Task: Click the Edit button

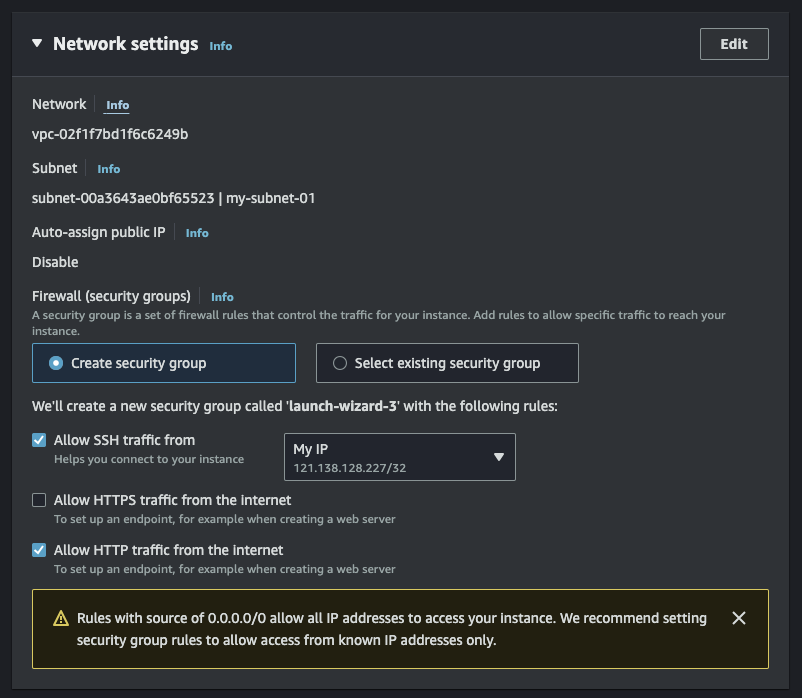Action: tap(734, 44)
